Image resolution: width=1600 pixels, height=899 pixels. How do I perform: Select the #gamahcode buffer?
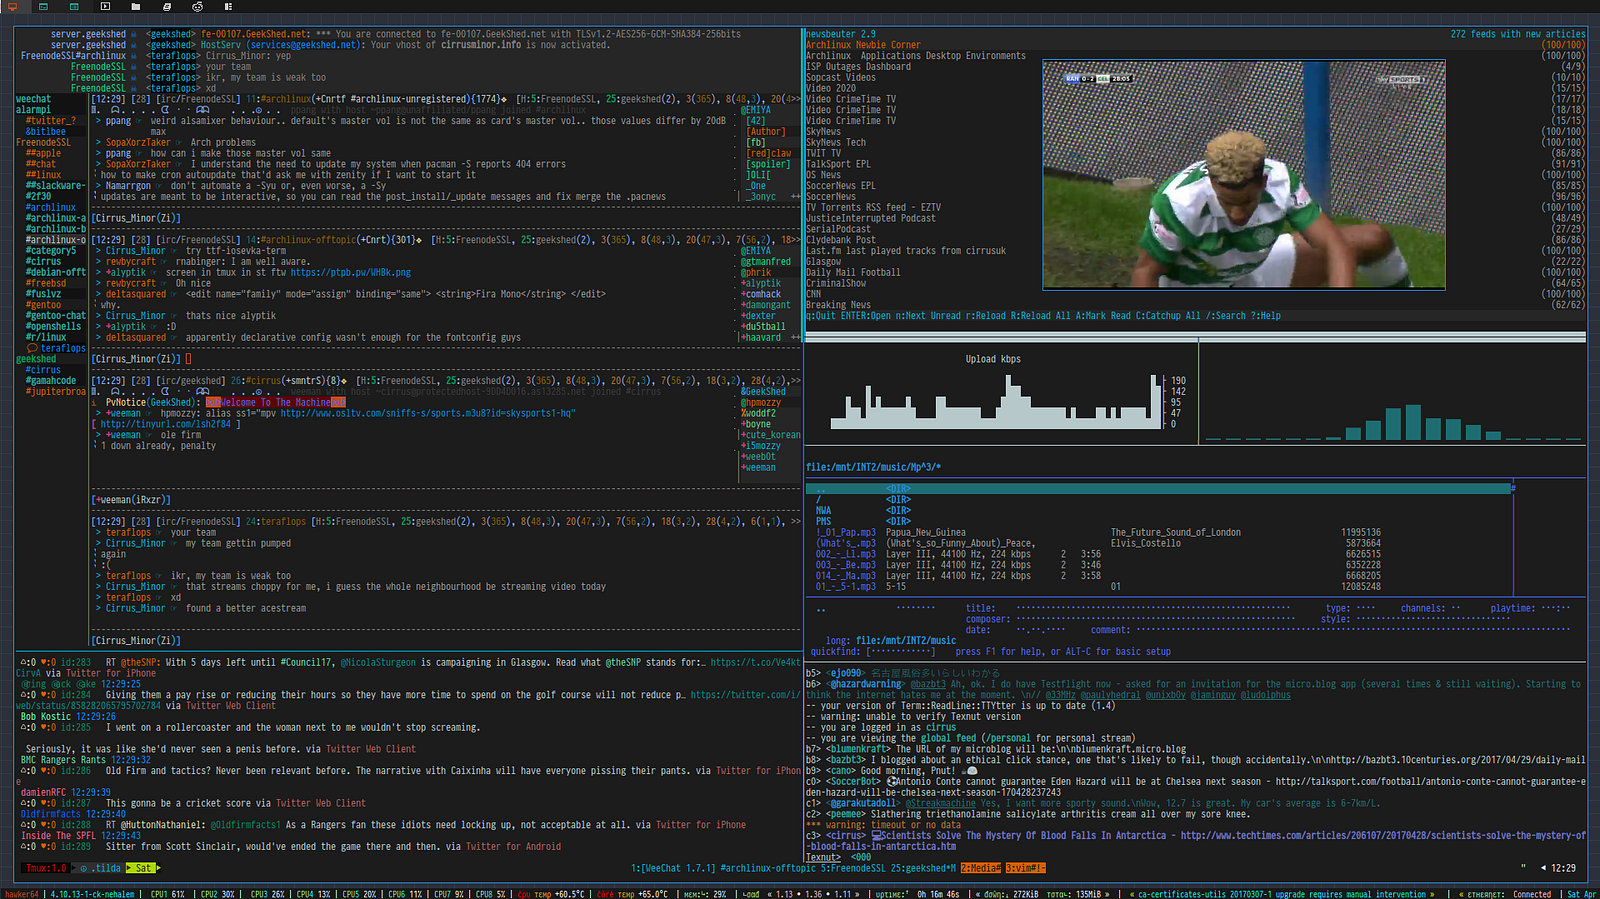pyautogui.click(x=51, y=380)
